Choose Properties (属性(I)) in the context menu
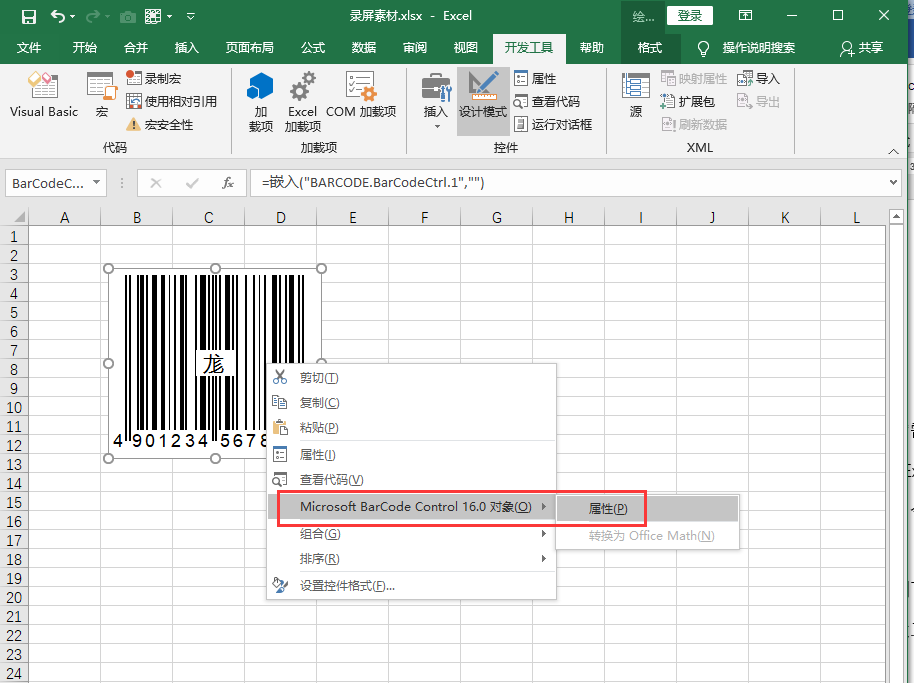Screen dimensions: 914x683 pos(411,455)
